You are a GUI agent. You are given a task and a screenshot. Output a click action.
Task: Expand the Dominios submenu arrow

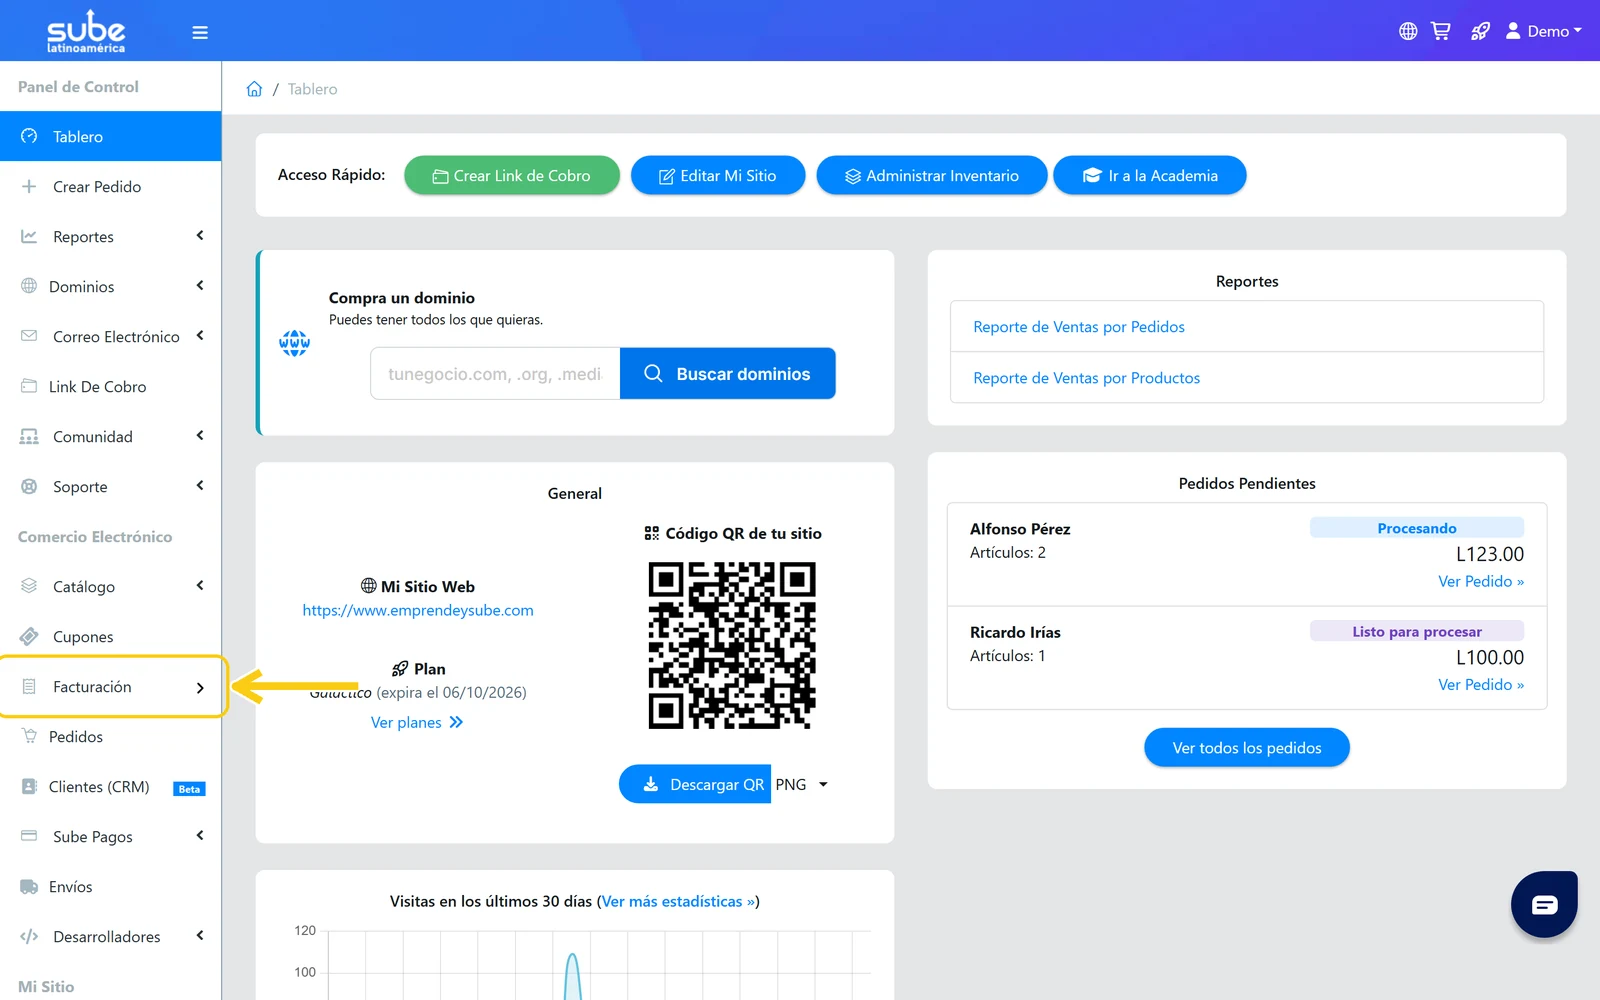click(200, 286)
